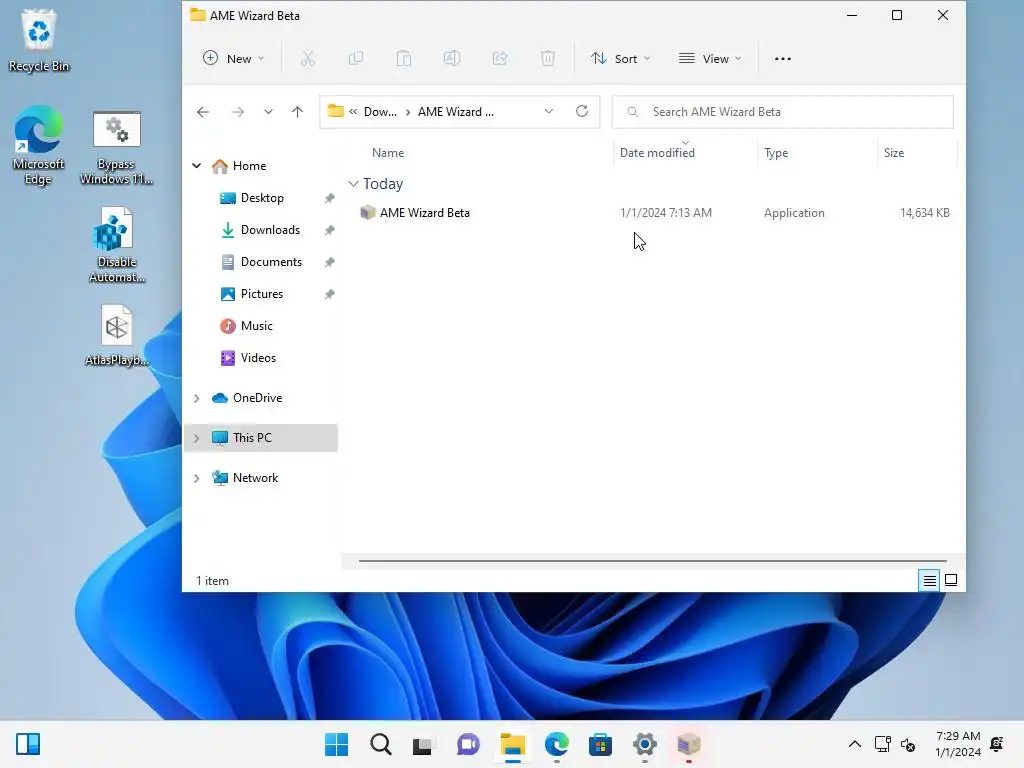Viewport: 1024px width, 768px height.
Task: Select Bypass Windows 11 desktop file
Action: click(116, 148)
